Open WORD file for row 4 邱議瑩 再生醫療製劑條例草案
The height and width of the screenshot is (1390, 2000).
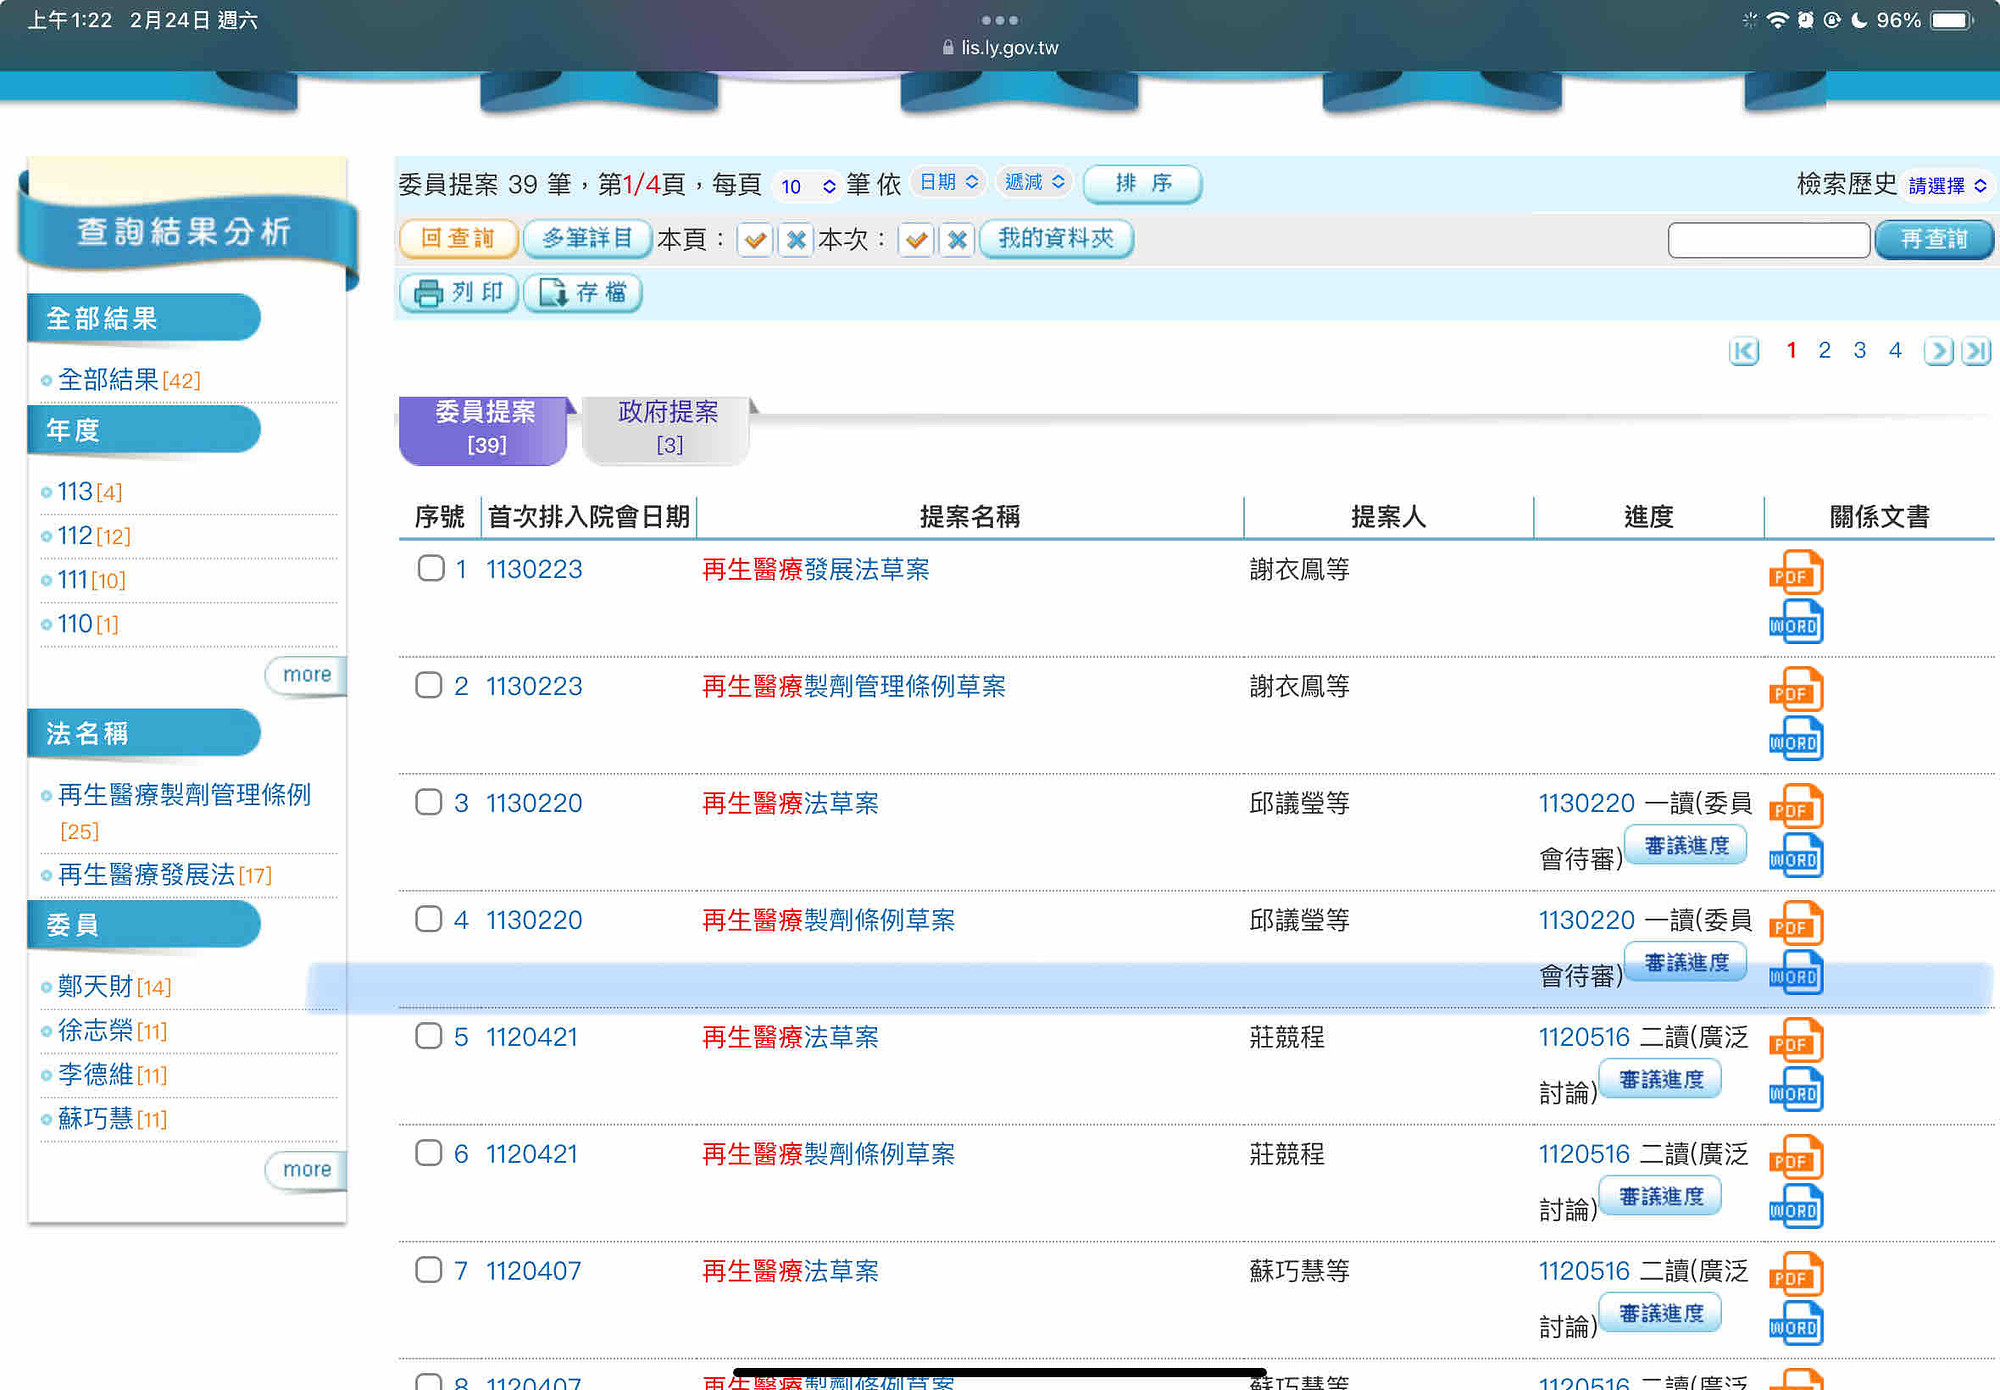click(1796, 973)
